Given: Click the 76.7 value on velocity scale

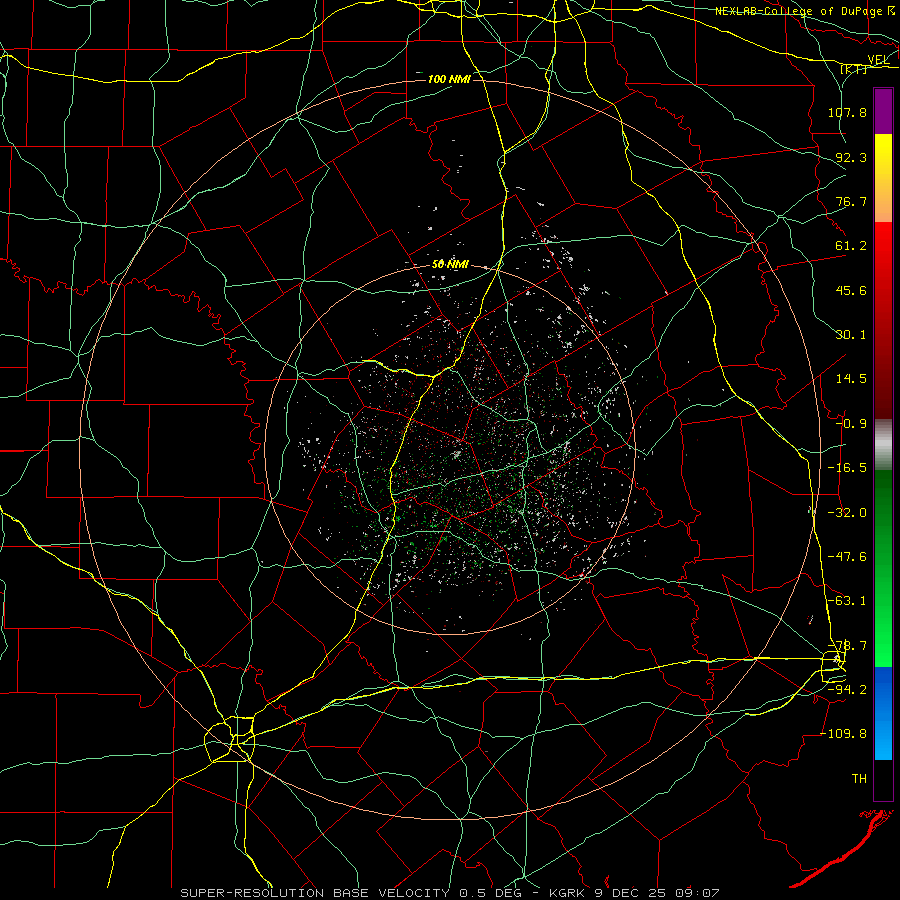Looking at the screenshot, I should click(851, 201).
